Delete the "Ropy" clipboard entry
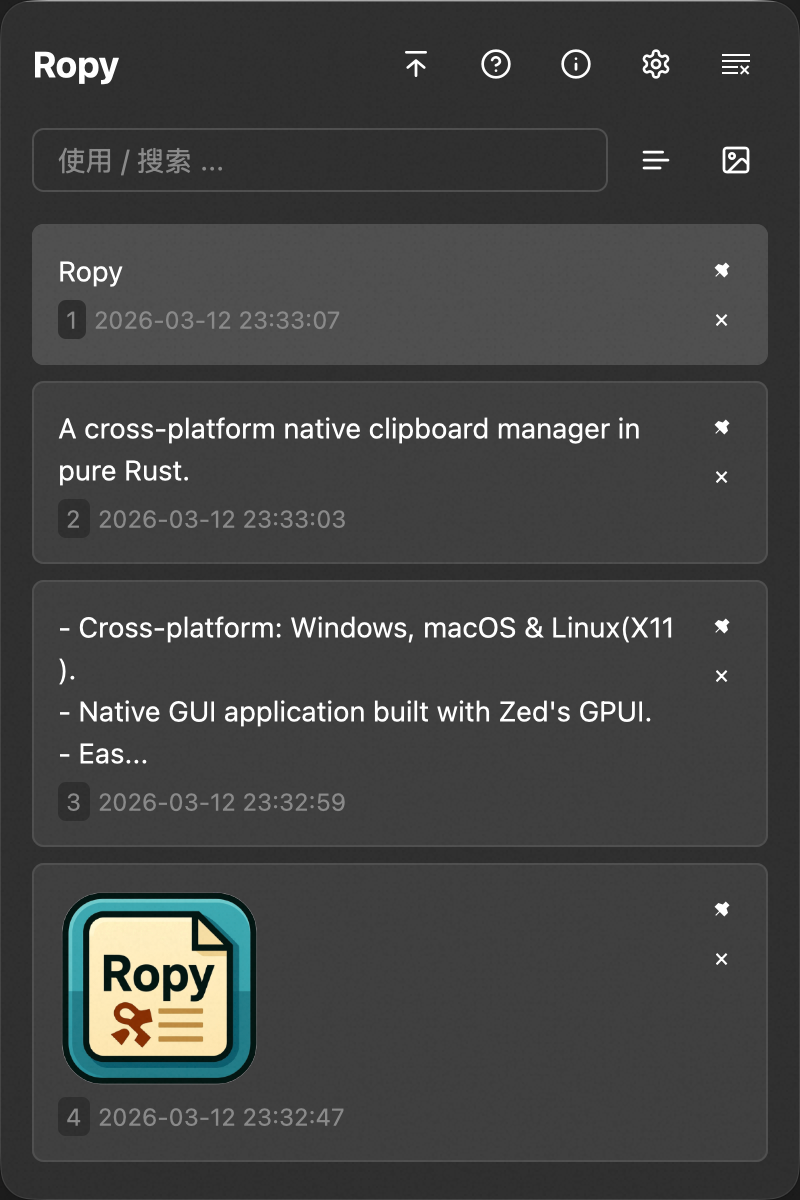 (x=722, y=320)
